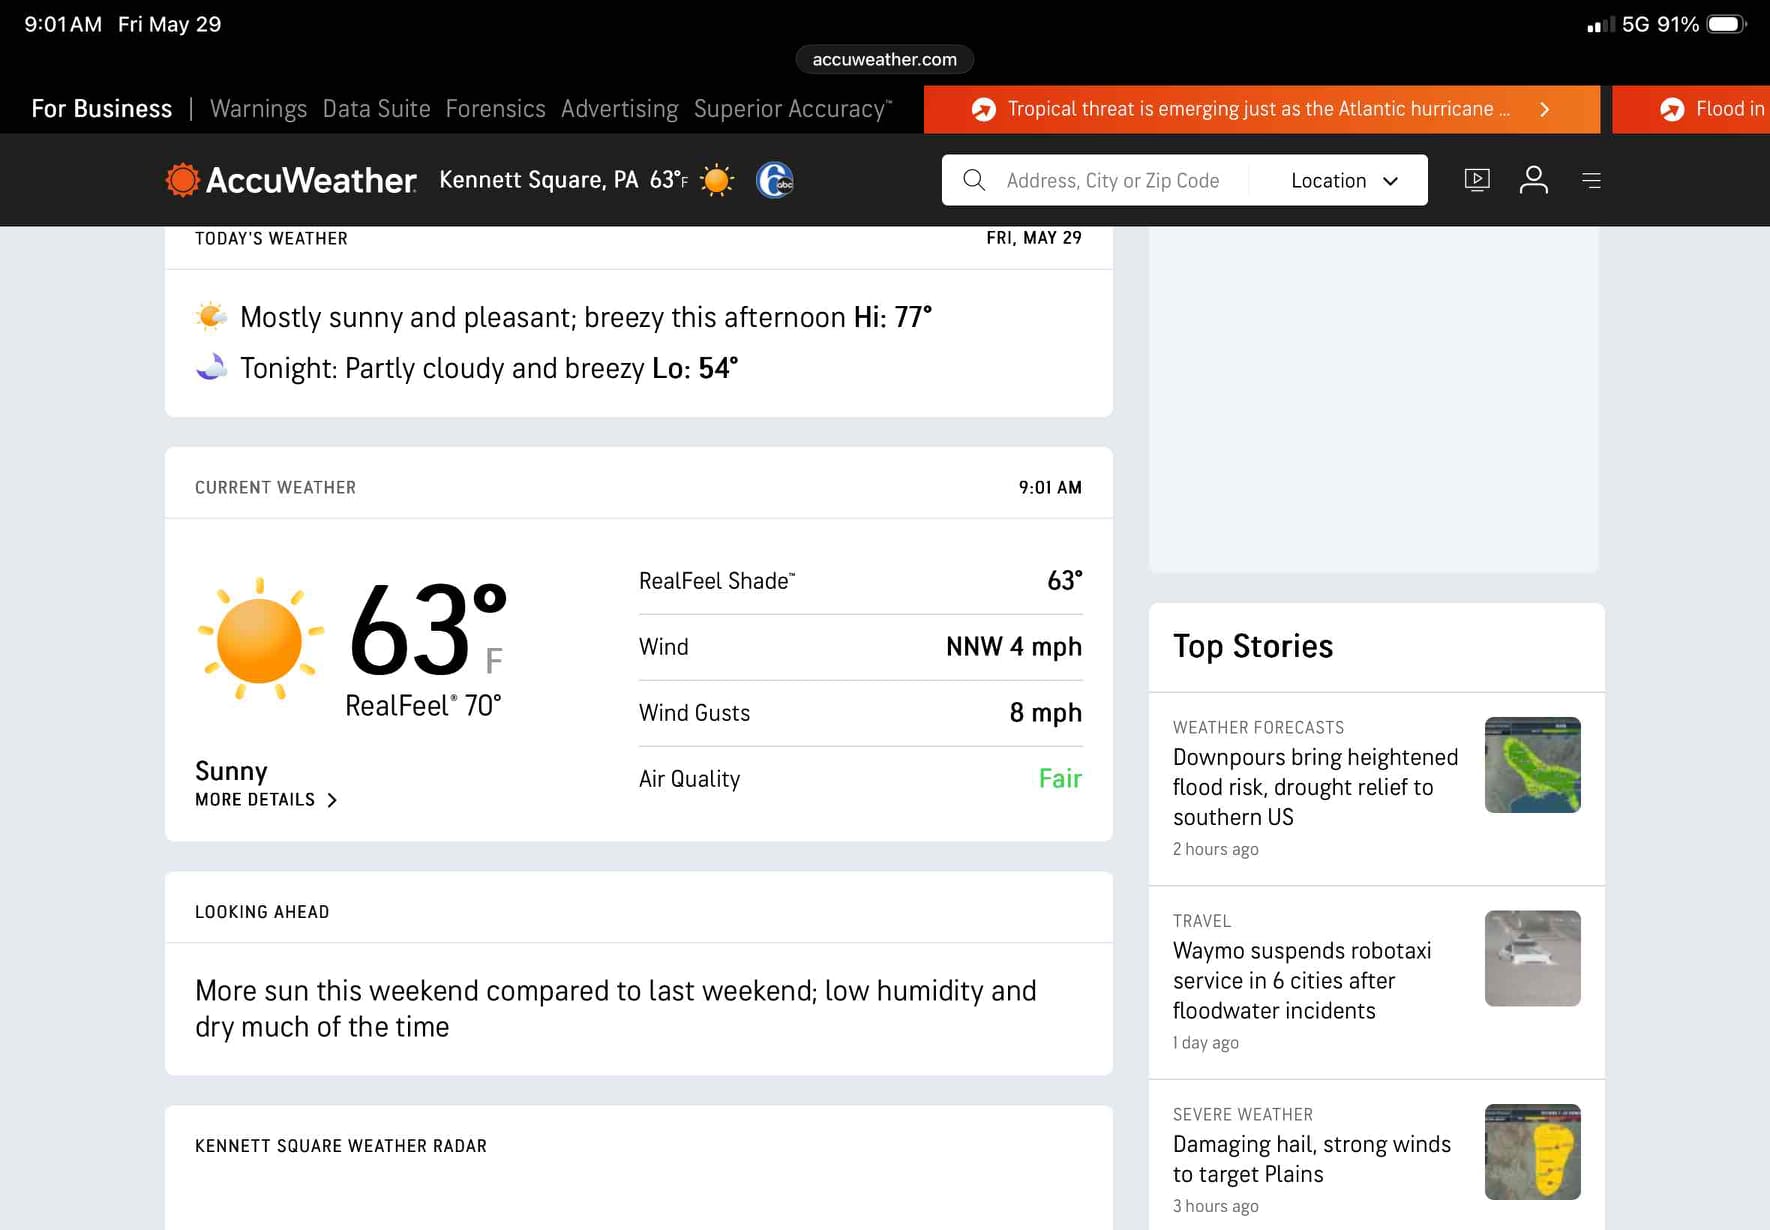Click the FRI, MAY 29 date label

point(1034,238)
